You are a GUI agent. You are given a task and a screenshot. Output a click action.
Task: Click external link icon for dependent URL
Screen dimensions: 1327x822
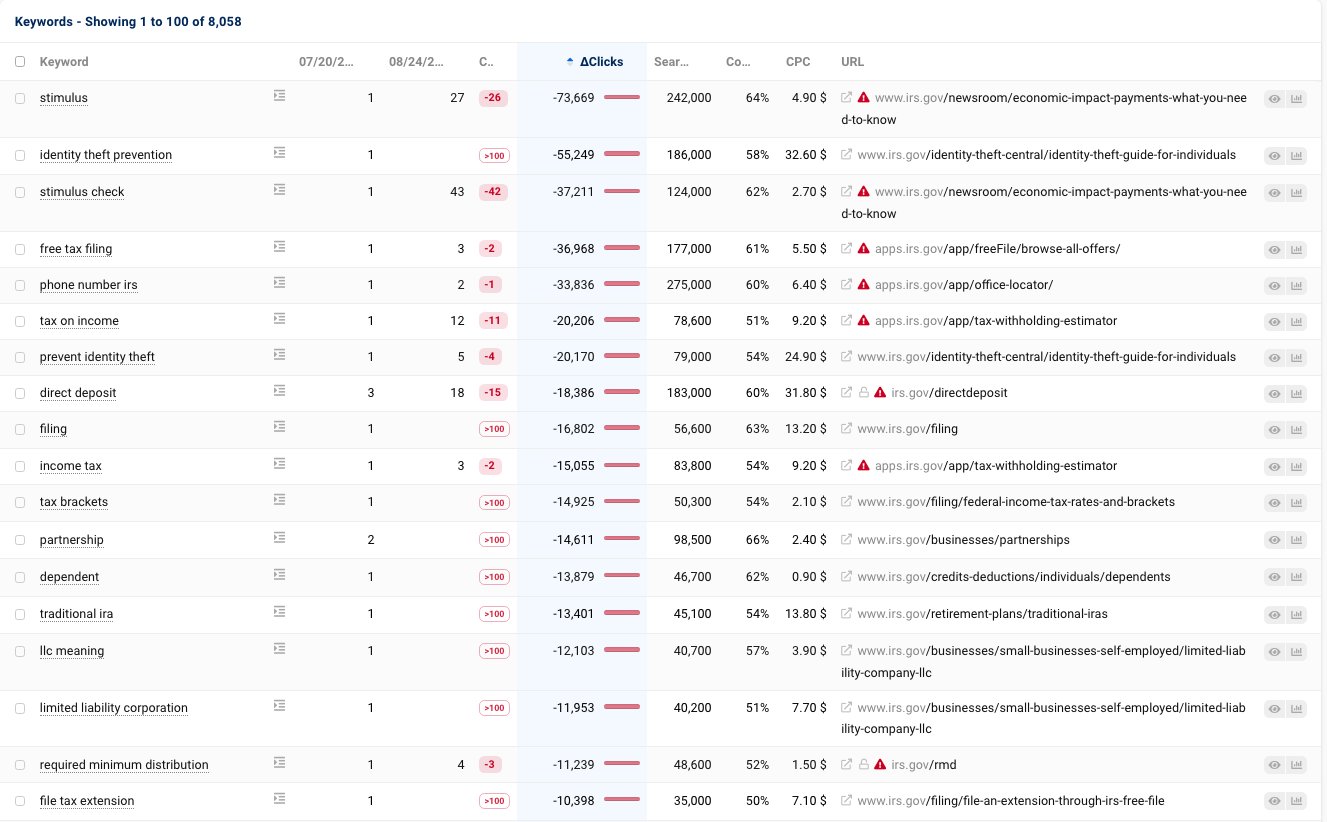click(847, 577)
